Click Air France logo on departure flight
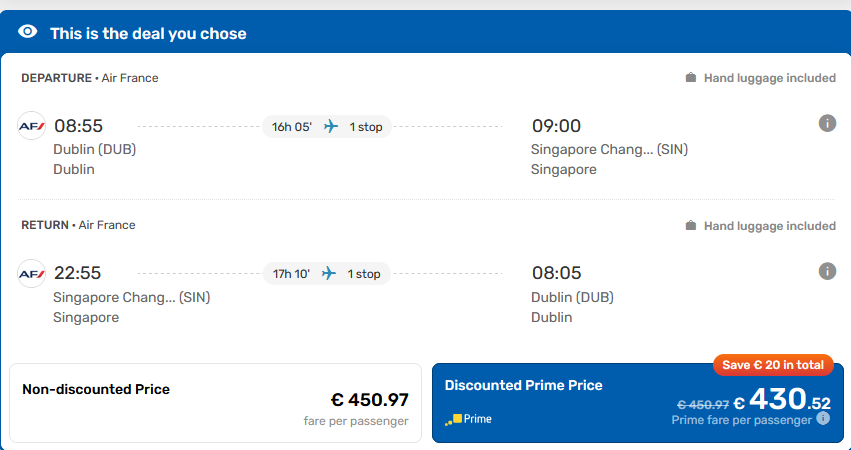 [31, 126]
